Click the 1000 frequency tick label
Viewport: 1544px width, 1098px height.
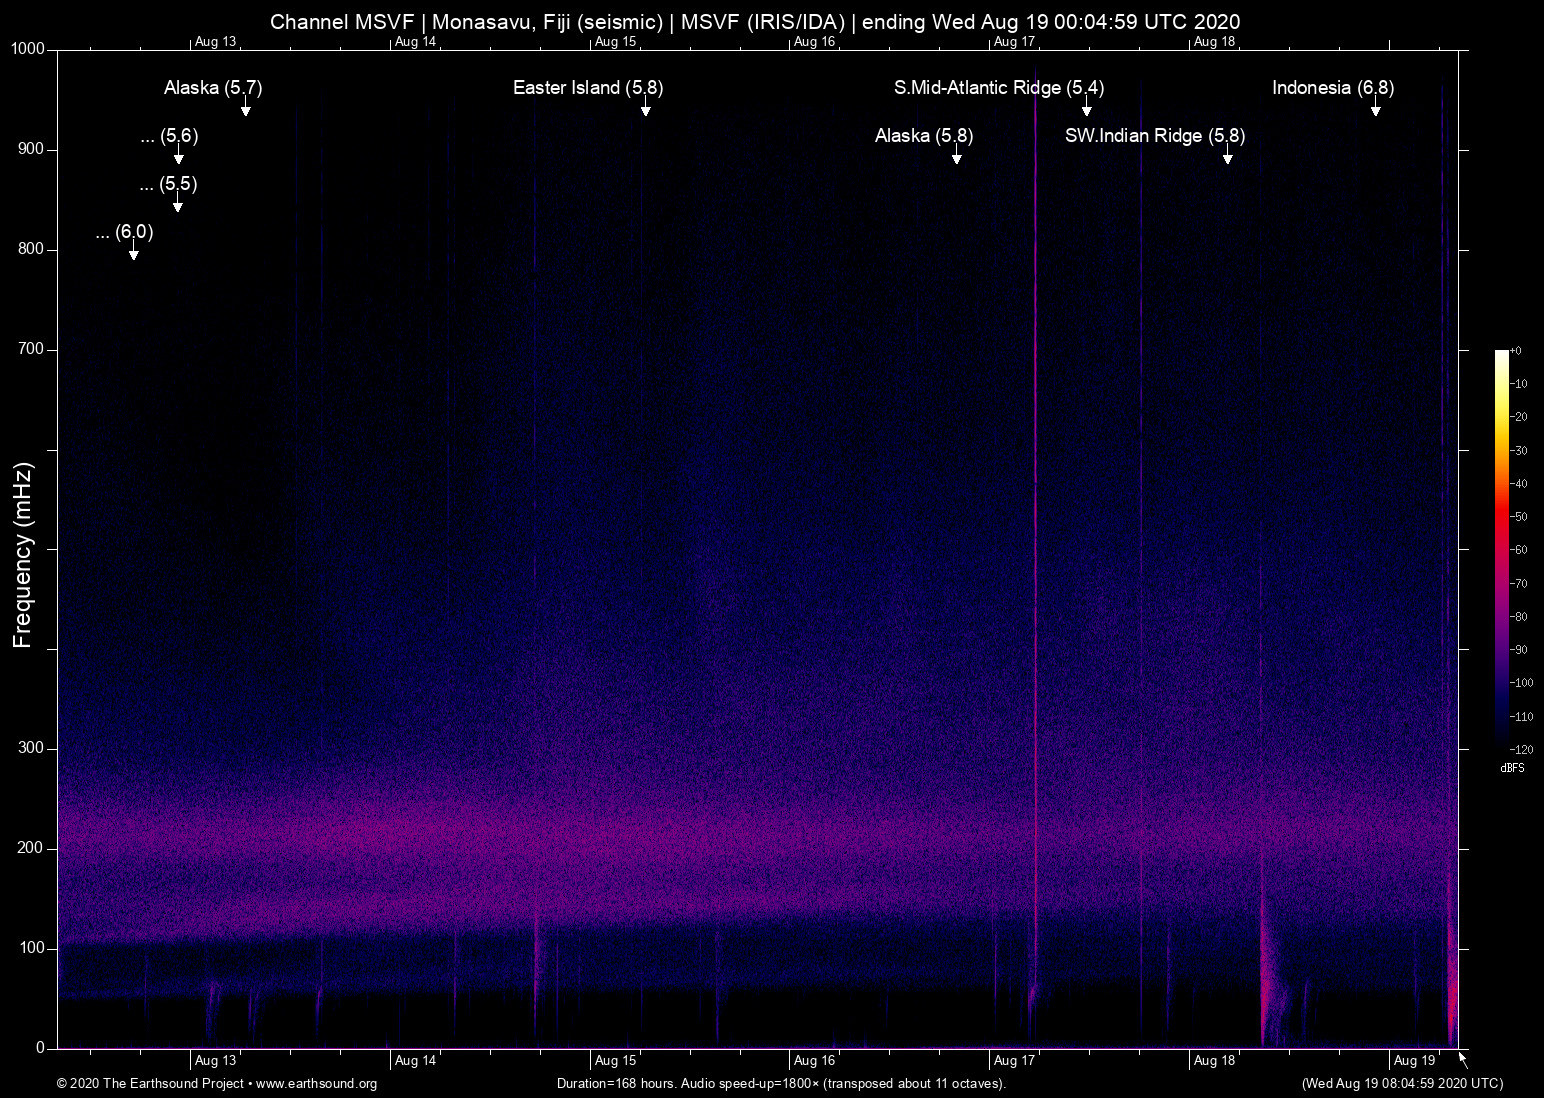(x=28, y=49)
